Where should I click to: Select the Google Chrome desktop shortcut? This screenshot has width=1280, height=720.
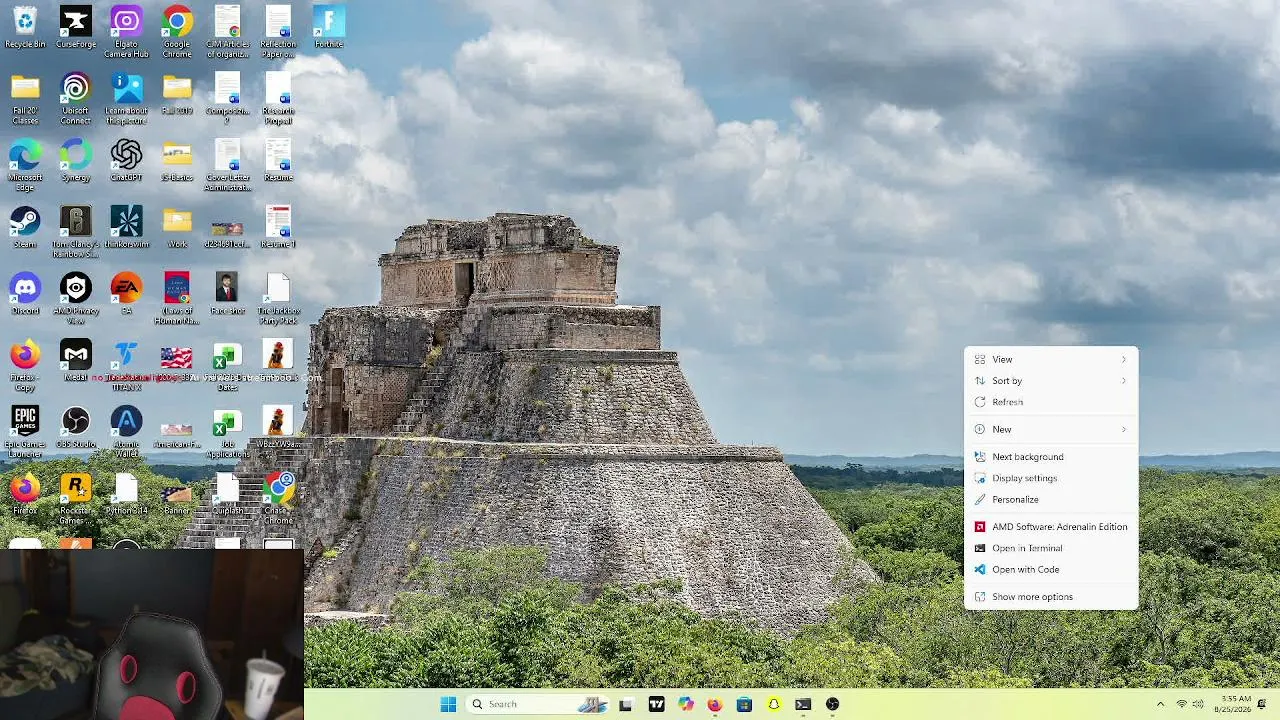[x=177, y=32]
